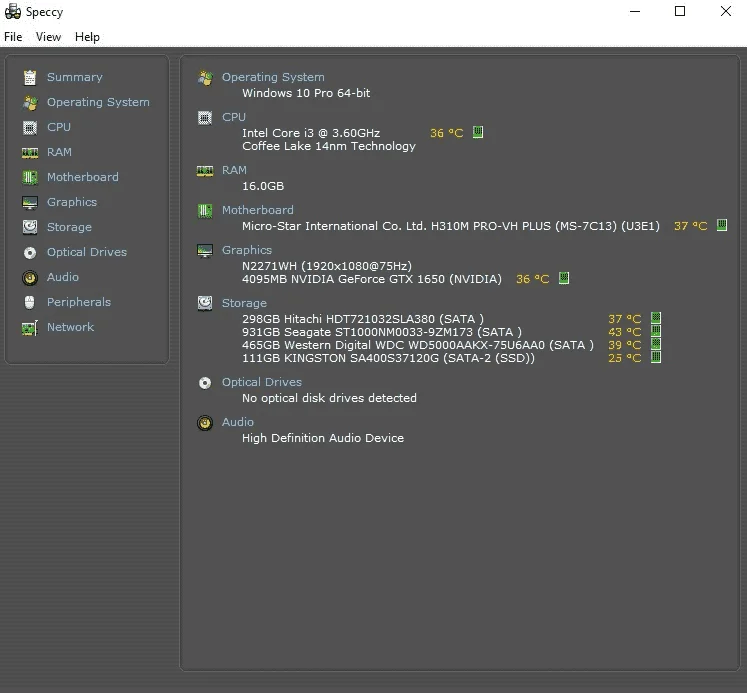The height and width of the screenshot is (693, 747).
Task: Click the CPU temperature 36 °C value
Action: (x=446, y=133)
